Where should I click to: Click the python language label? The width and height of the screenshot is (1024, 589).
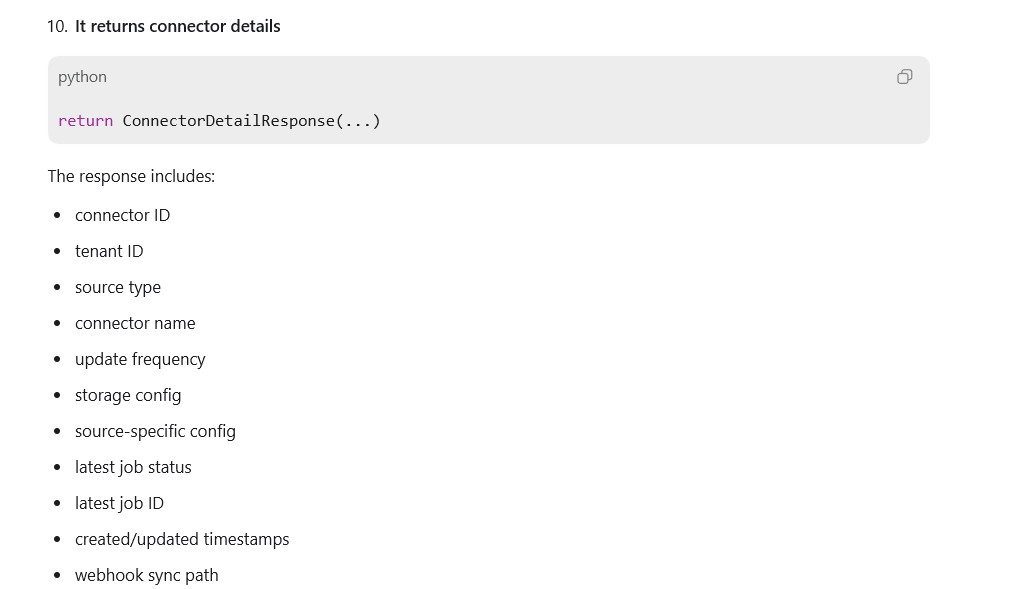click(x=82, y=77)
